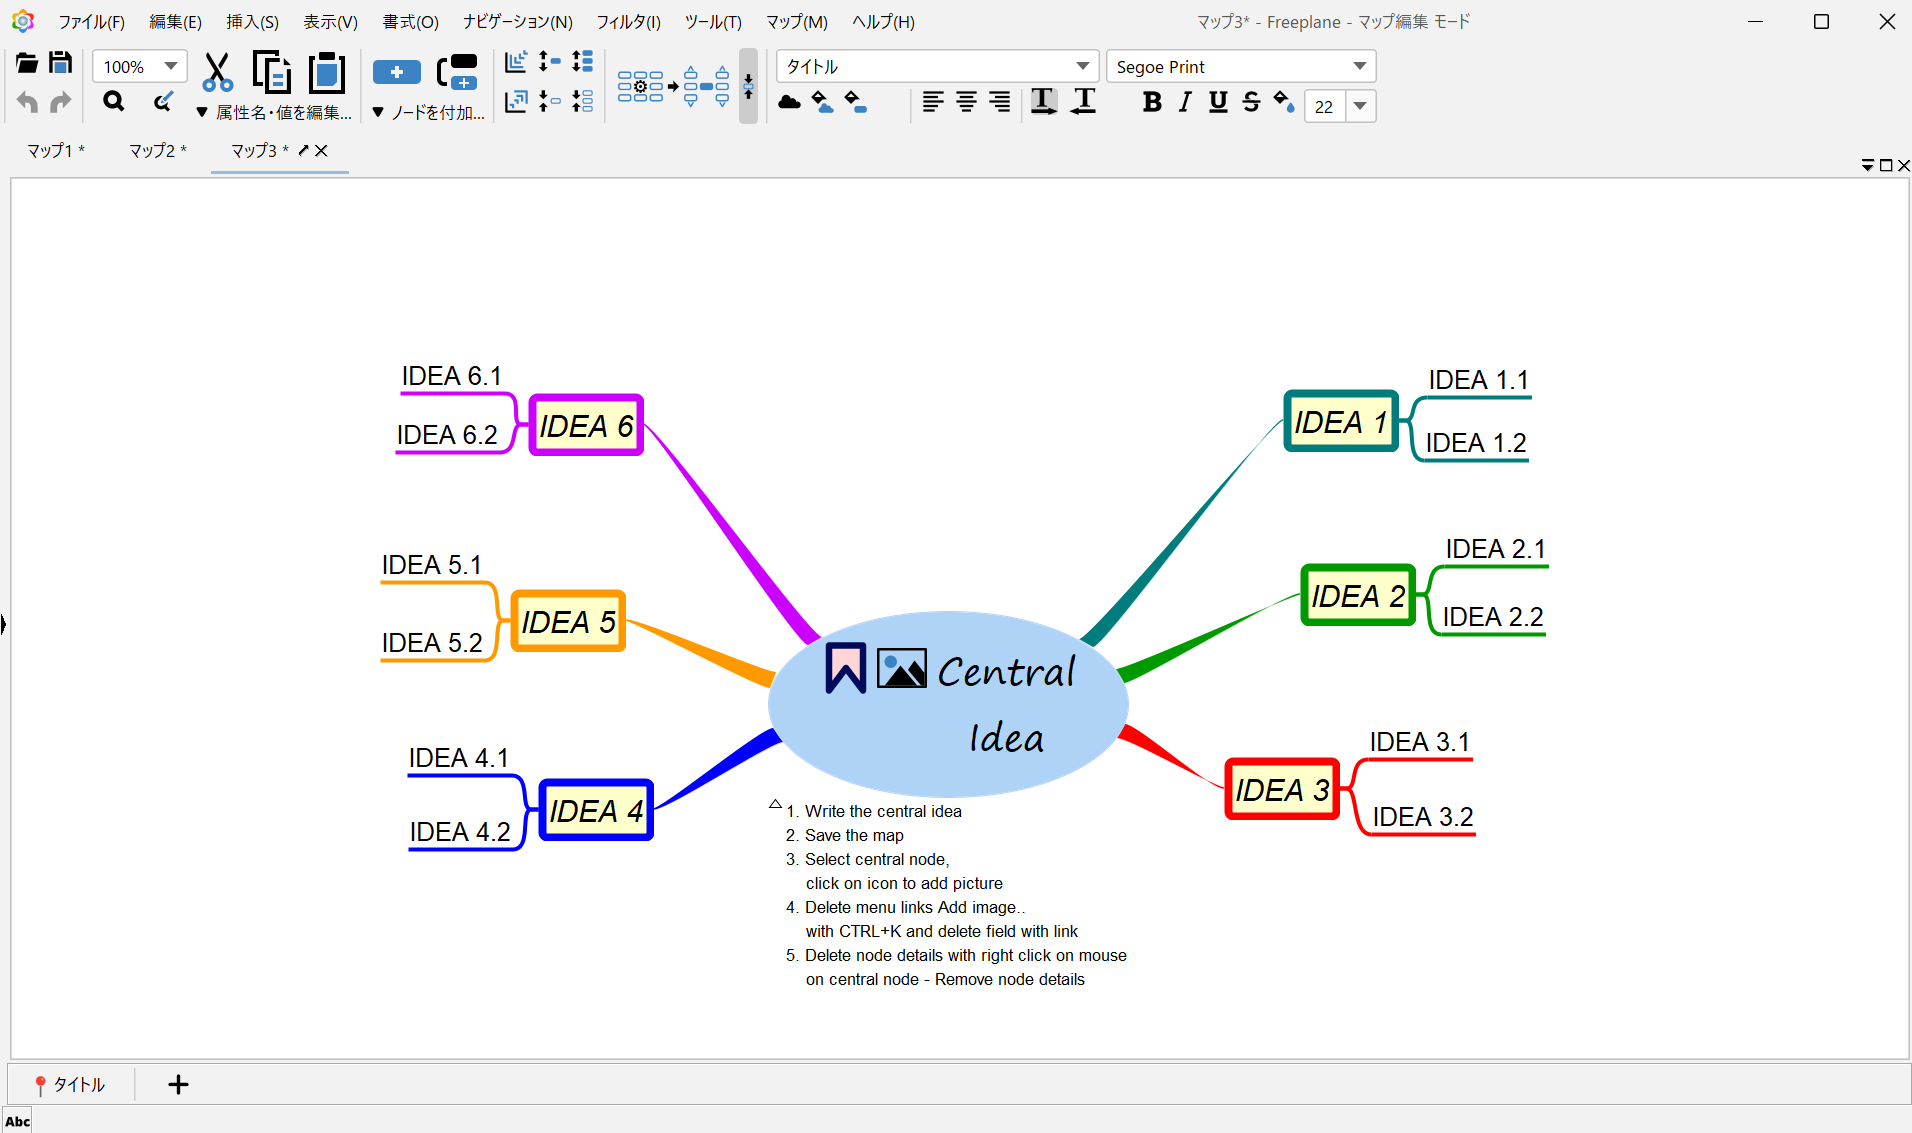Click the paste clipboard icon

pos(326,72)
